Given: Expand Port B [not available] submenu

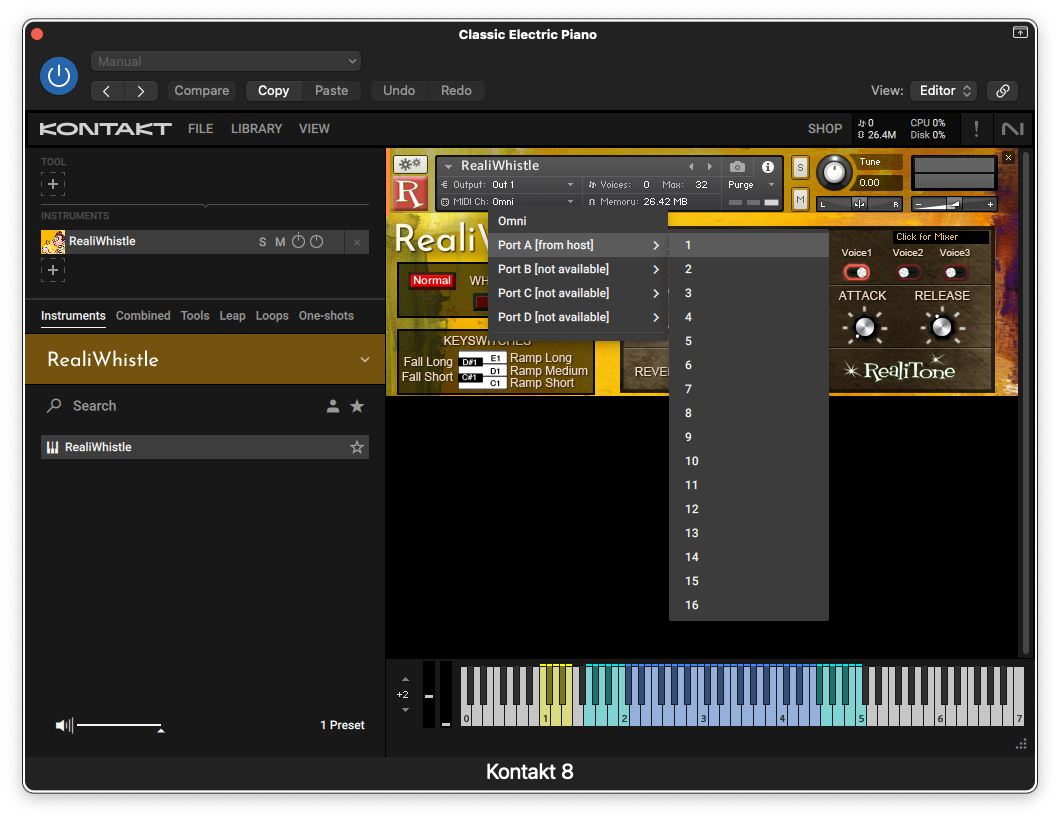Looking at the screenshot, I should (x=578, y=269).
